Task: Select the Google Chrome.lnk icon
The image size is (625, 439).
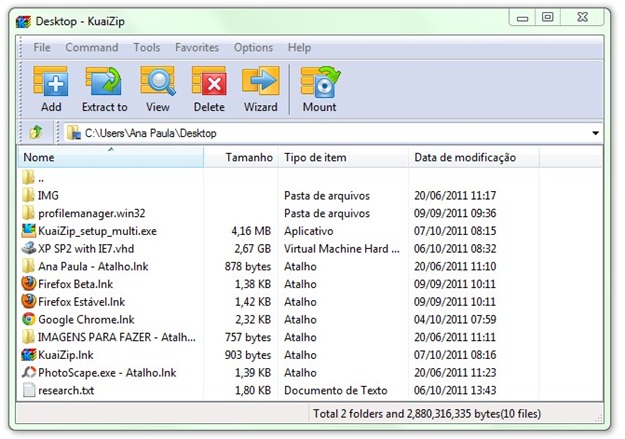Action: (x=28, y=319)
